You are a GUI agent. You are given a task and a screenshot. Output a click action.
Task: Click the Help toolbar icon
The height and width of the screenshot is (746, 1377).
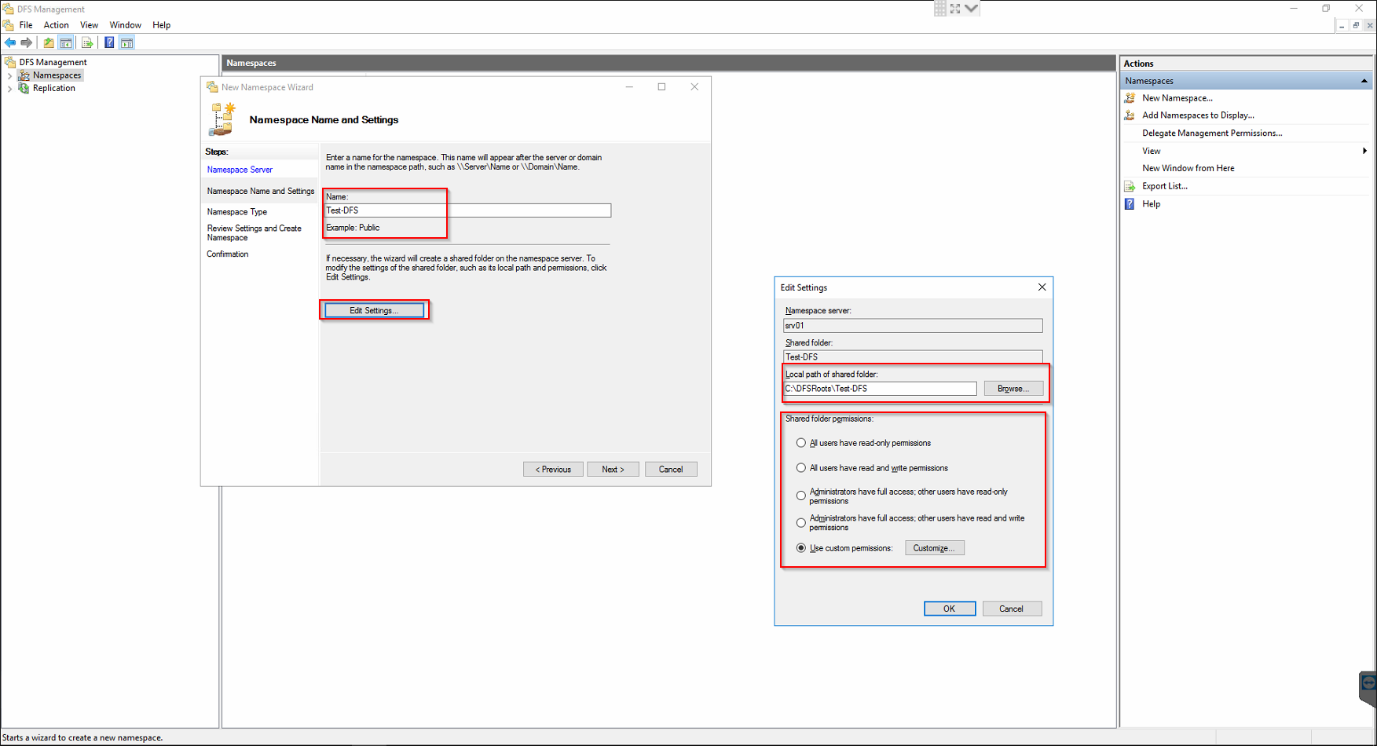[x=109, y=42]
